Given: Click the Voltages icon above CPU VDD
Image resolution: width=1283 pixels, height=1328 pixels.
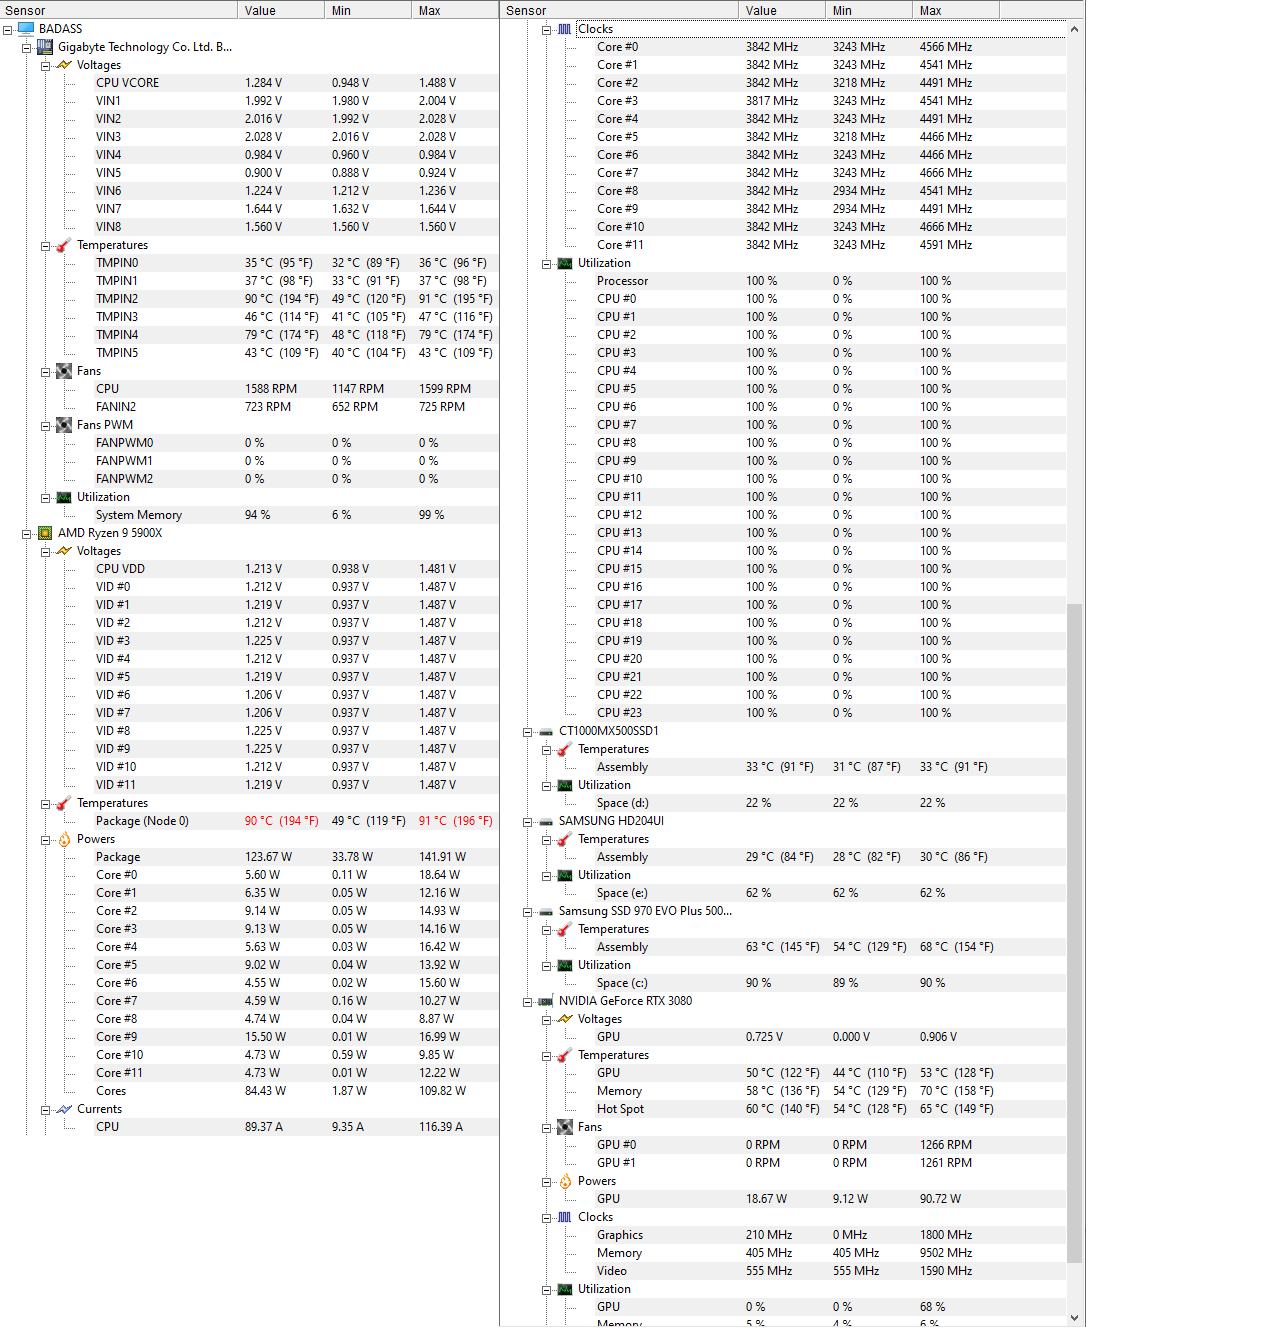Looking at the screenshot, I should click(x=64, y=551).
